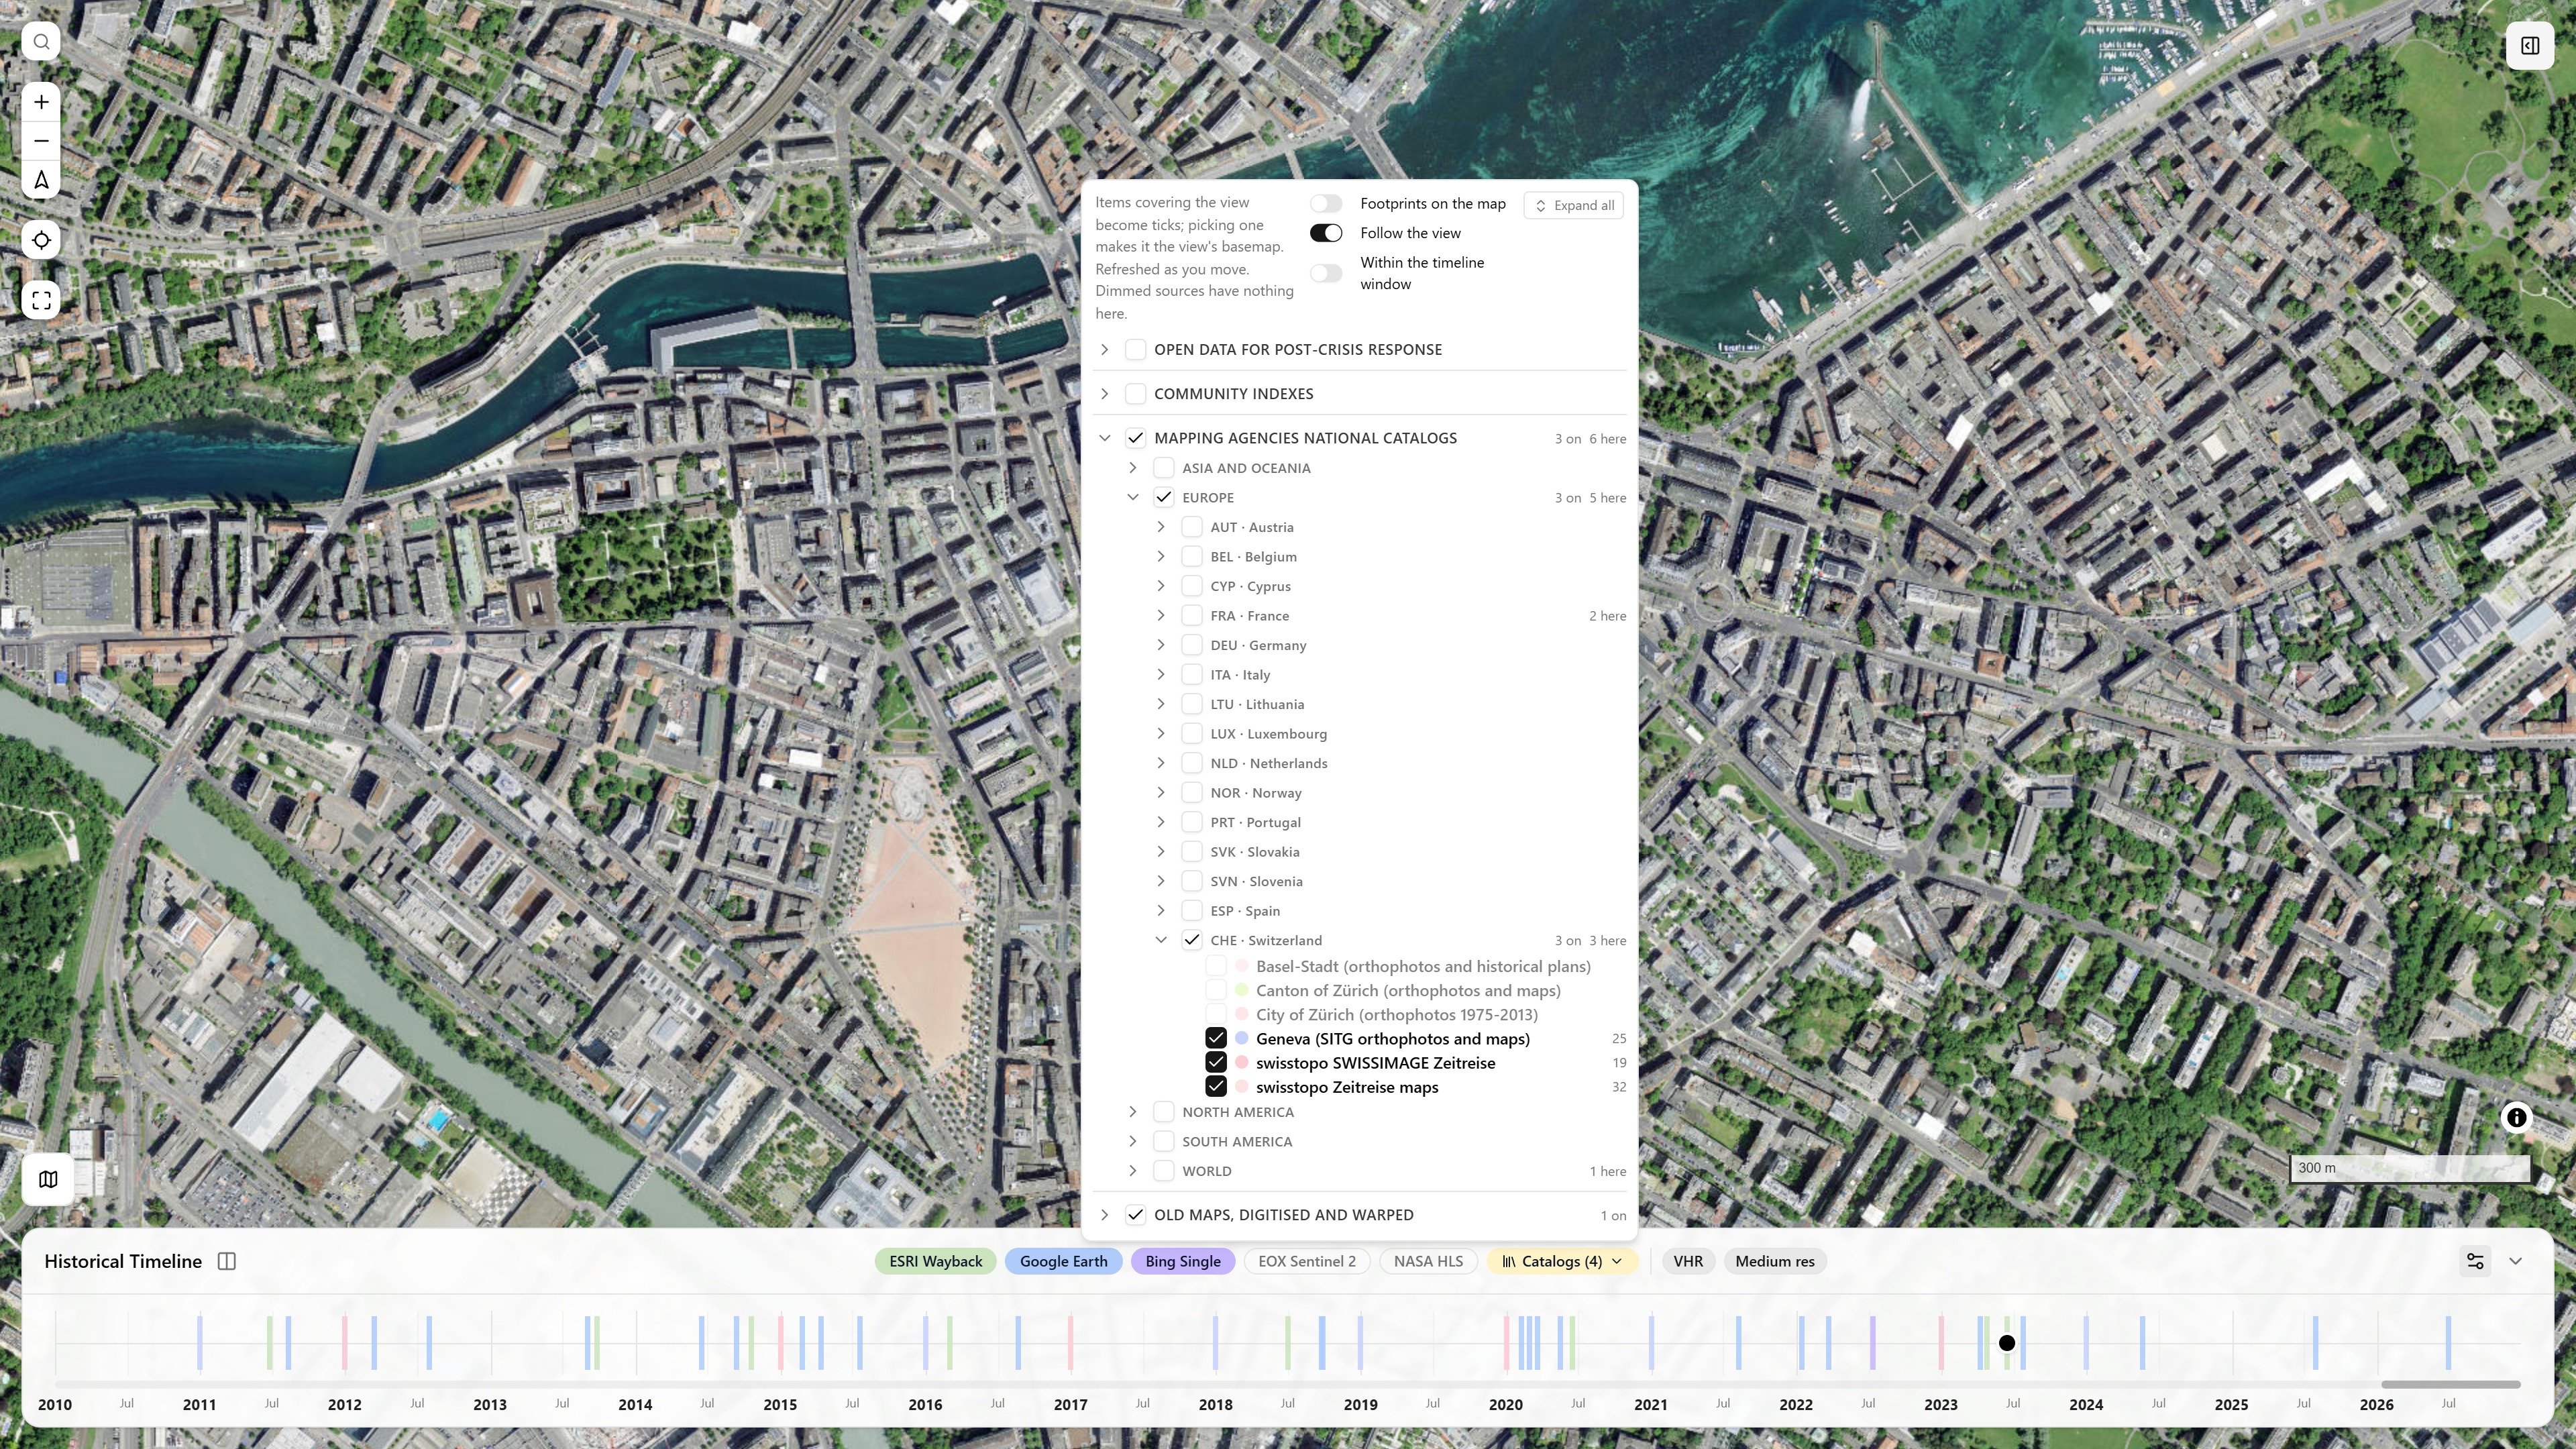The image size is (2576, 1449).
Task: Collapse Mapping Agencies National Catalogs group
Action: (1104, 437)
